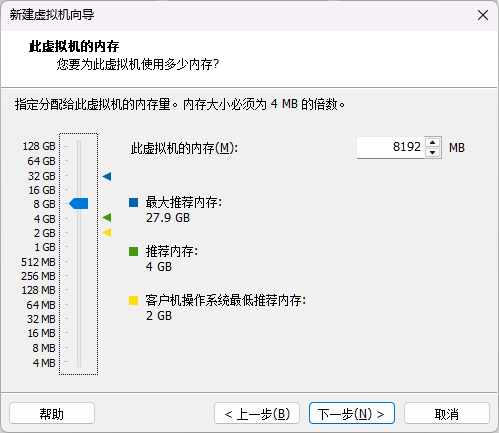499x433 pixels.
Task: Click the memory slider thumb at 8 GB
Action: pos(79,203)
